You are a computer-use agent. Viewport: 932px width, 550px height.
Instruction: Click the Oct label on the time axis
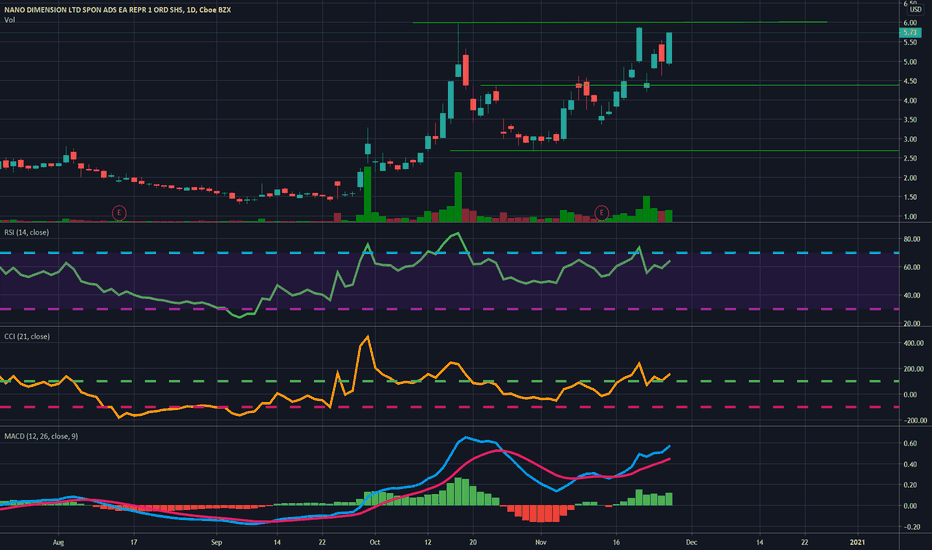coord(374,542)
